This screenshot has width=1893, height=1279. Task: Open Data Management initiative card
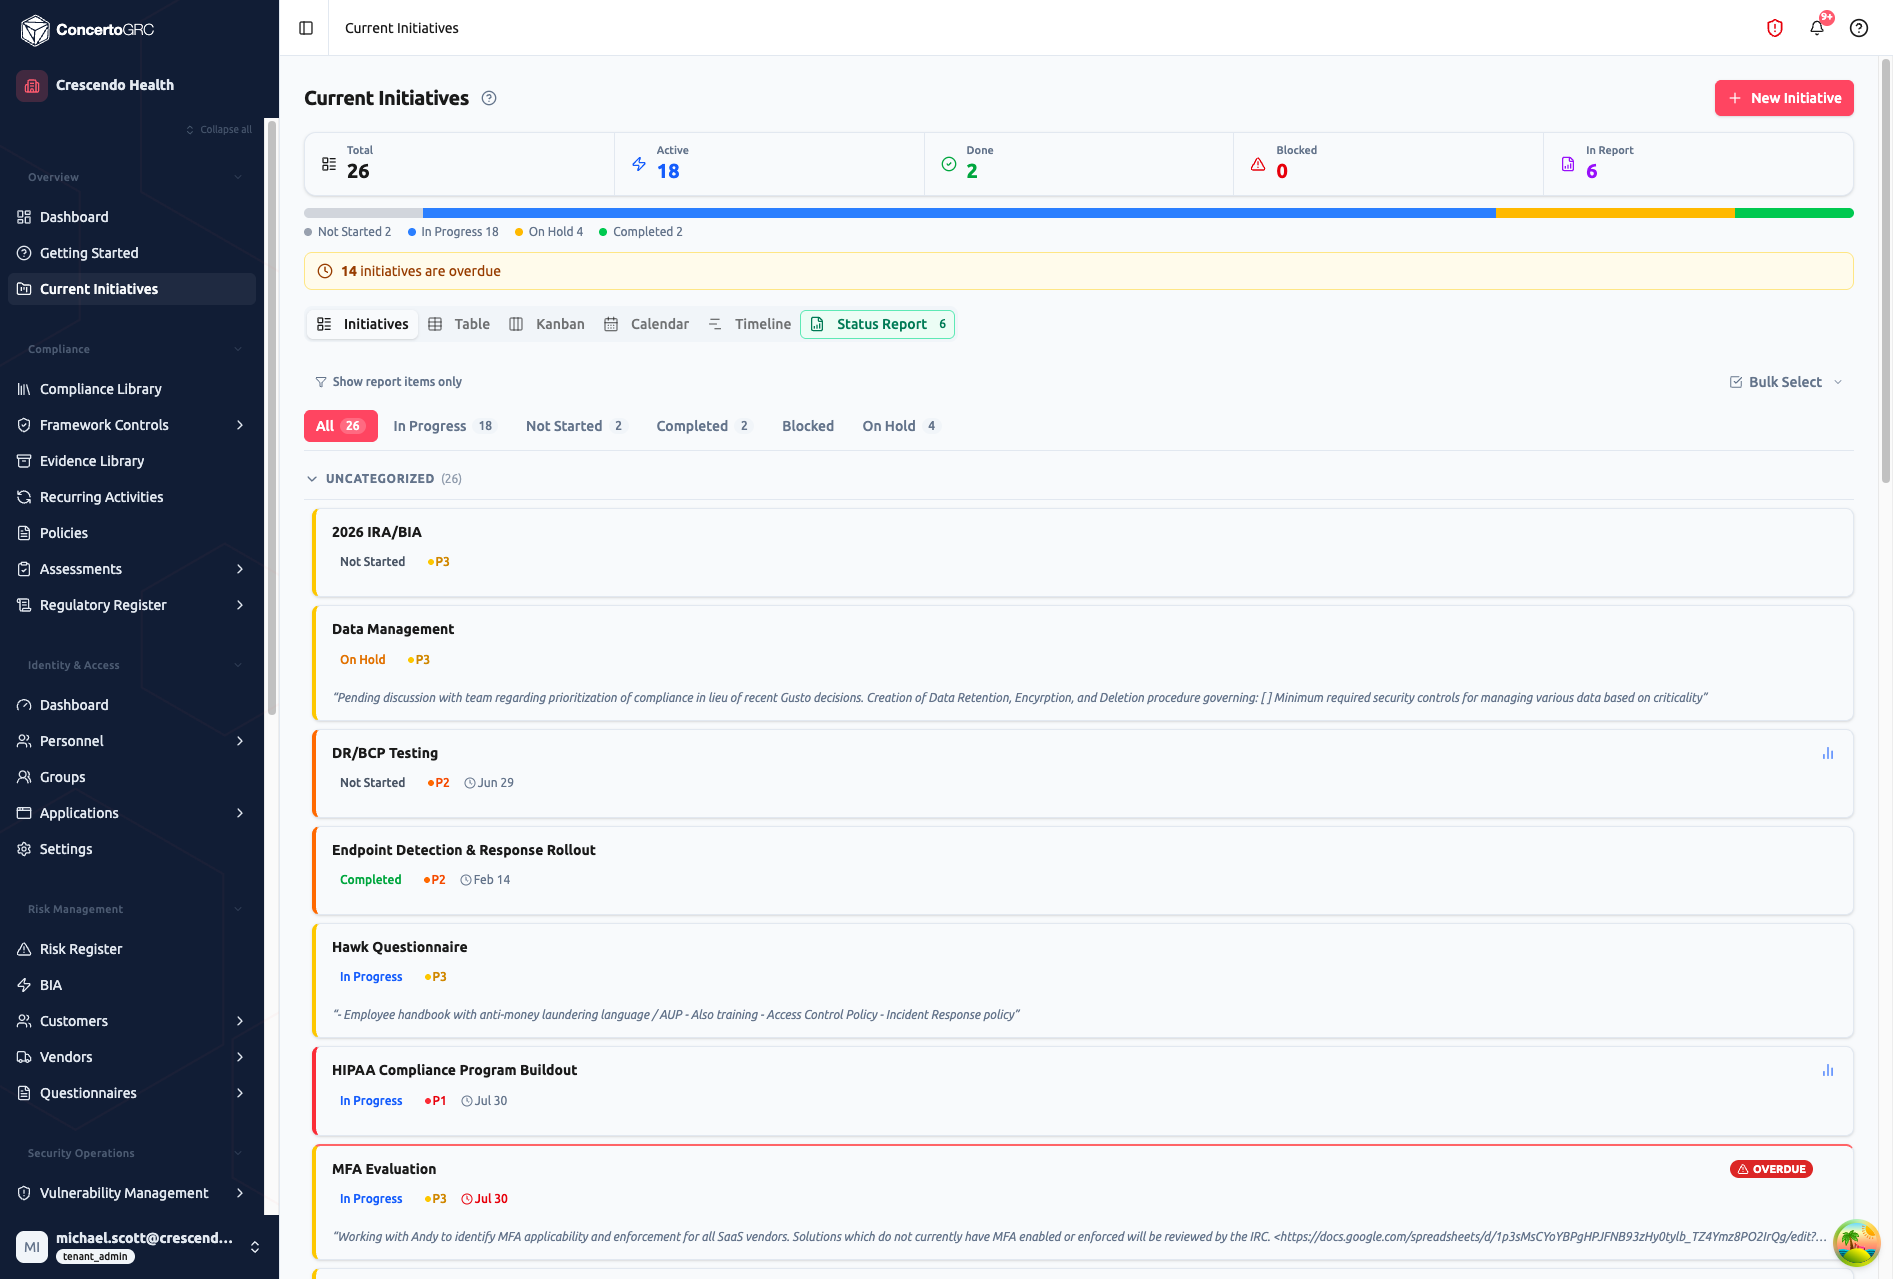point(1083,663)
